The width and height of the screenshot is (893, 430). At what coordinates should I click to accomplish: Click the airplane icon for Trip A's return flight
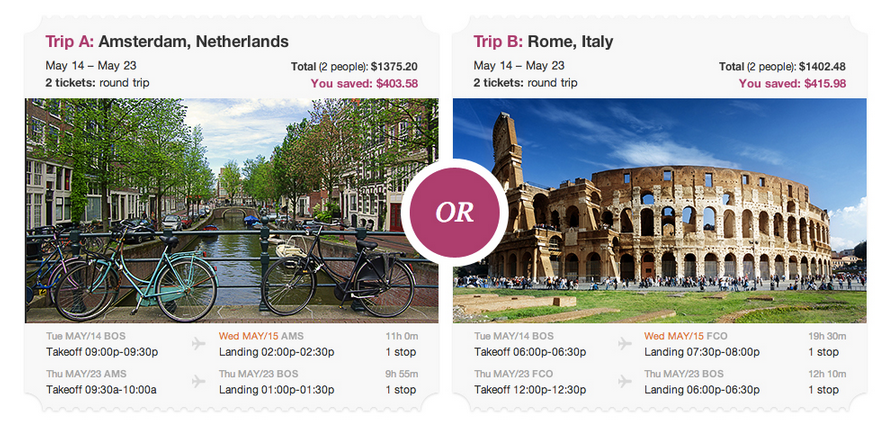click(x=199, y=381)
